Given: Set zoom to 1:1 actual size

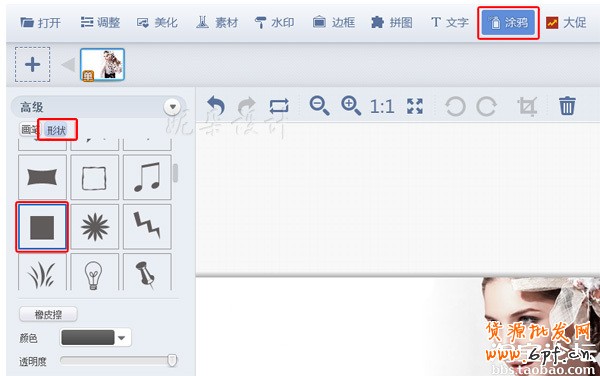Looking at the screenshot, I should [382, 107].
